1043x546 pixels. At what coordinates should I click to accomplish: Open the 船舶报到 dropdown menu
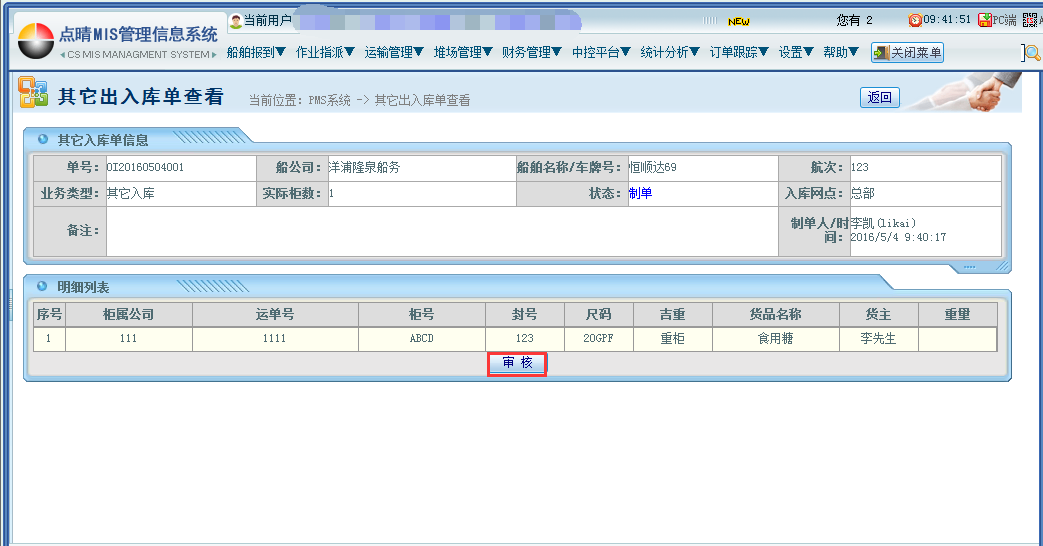(256, 53)
